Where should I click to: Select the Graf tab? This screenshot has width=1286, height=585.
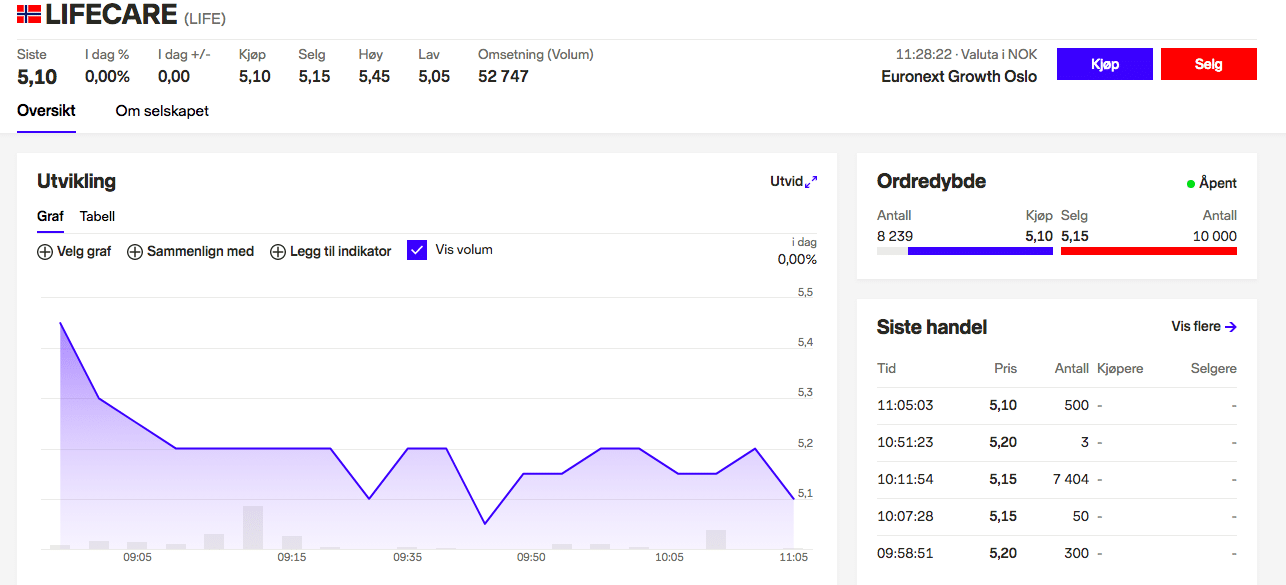[x=50, y=216]
